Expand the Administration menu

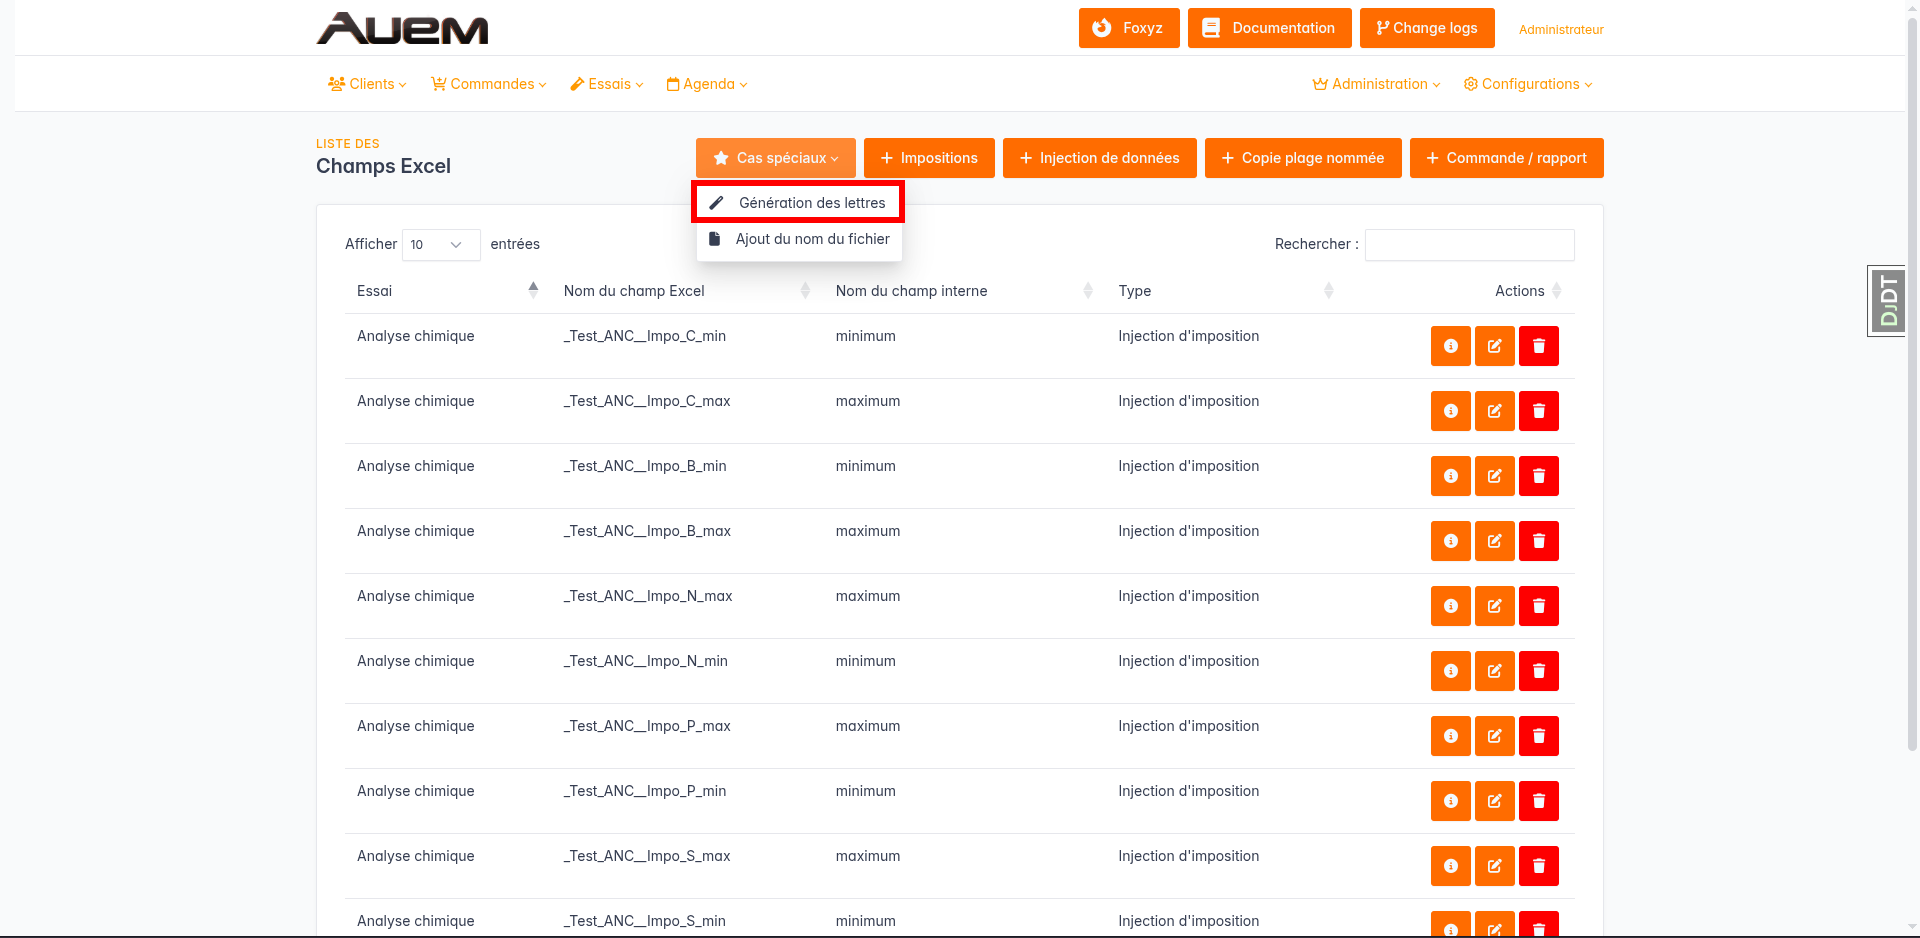(1376, 84)
